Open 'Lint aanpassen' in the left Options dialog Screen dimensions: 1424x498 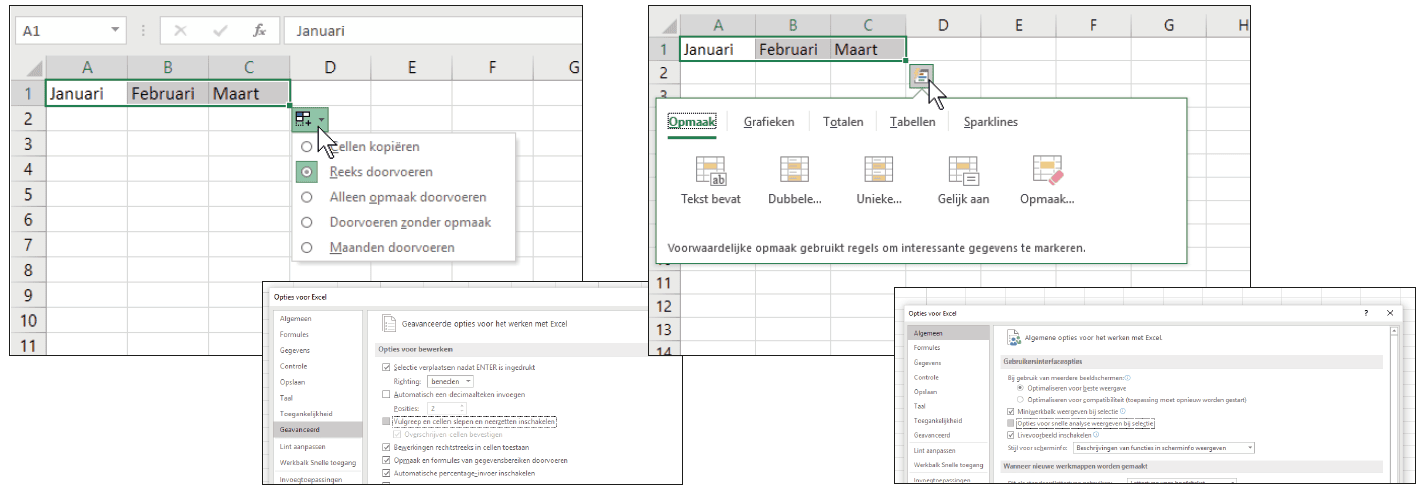pyautogui.click(x=318, y=446)
